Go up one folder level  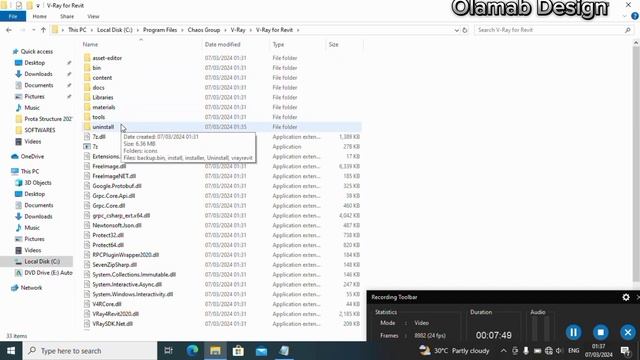43,30
